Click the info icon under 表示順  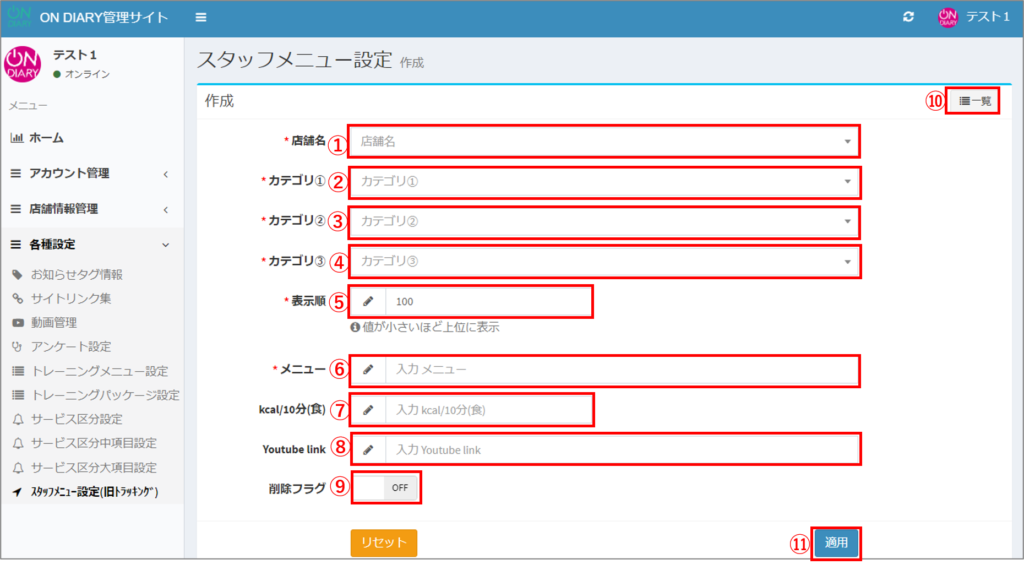point(355,327)
